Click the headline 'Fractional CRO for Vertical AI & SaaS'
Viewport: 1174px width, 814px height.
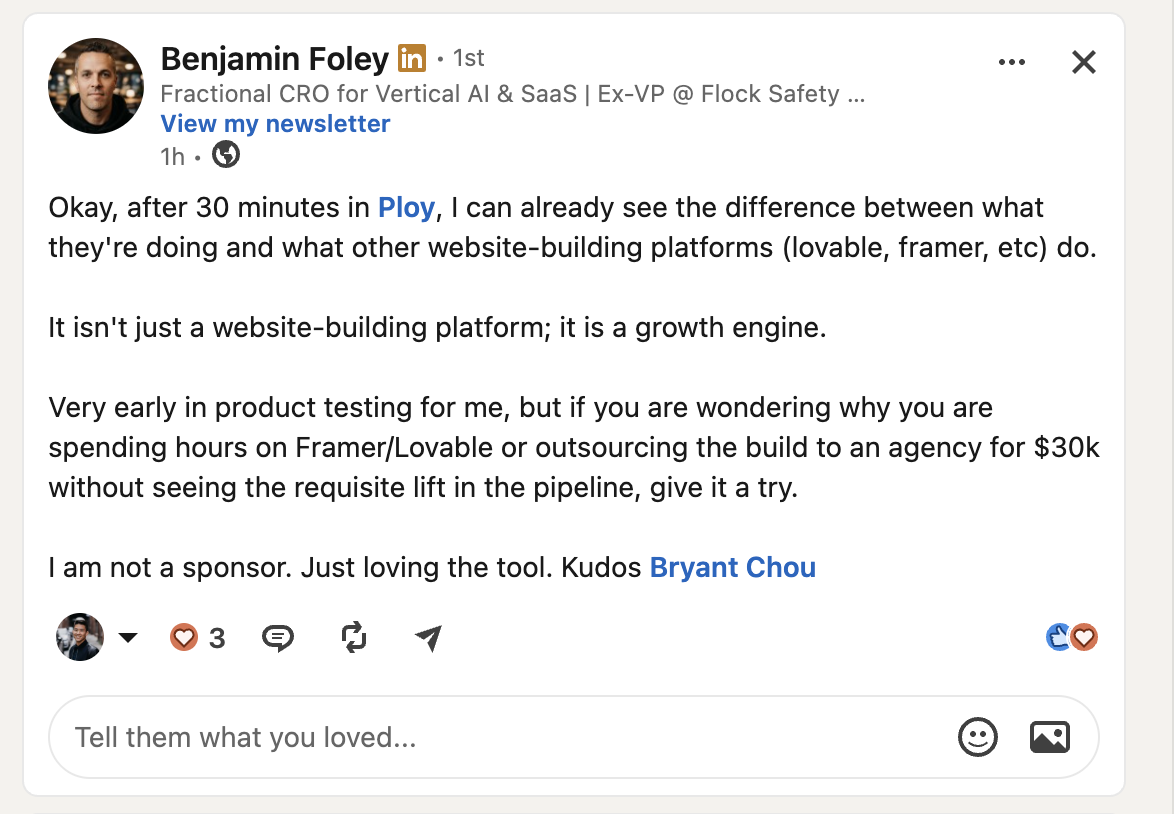pos(368,94)
